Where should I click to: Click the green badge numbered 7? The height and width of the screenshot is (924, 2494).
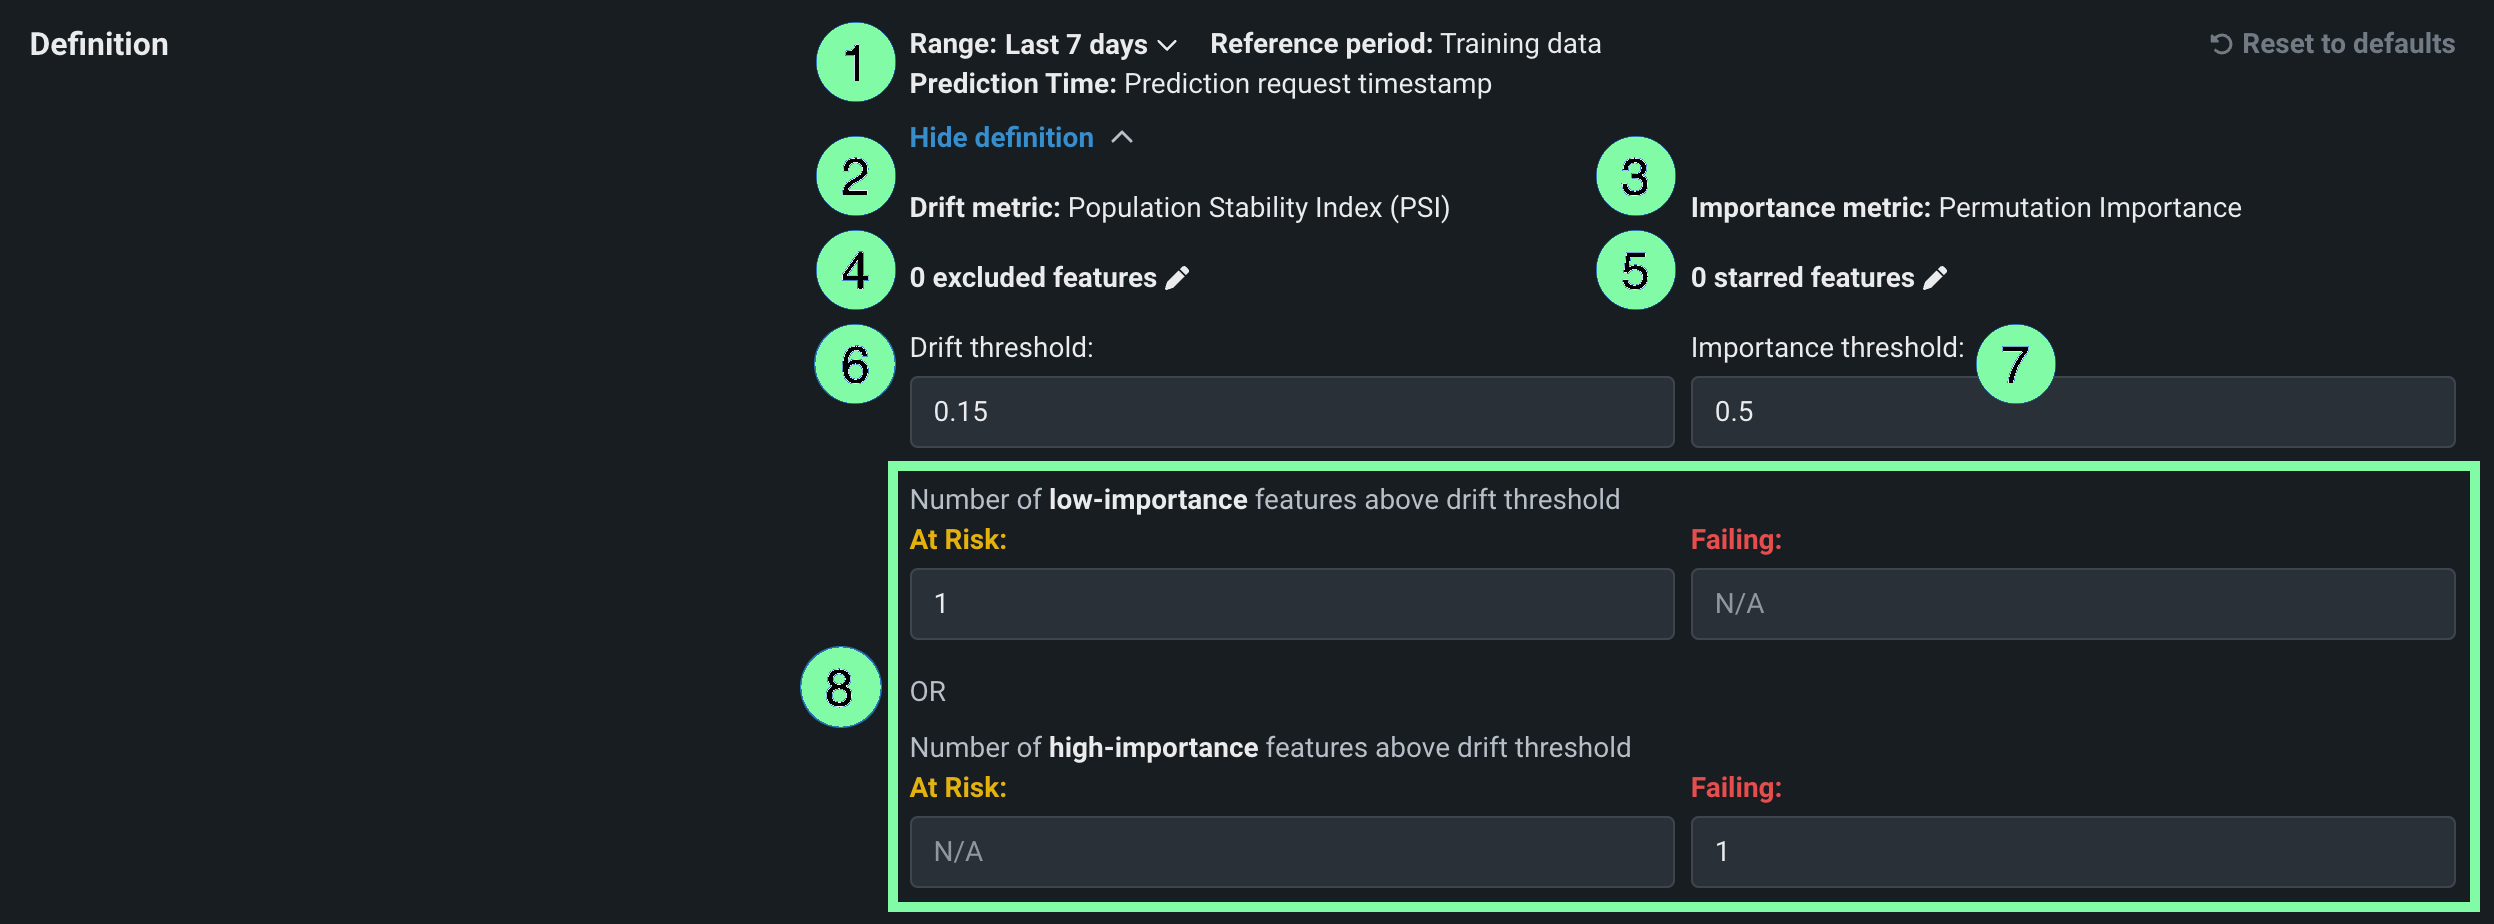[x=2015, y=364]
